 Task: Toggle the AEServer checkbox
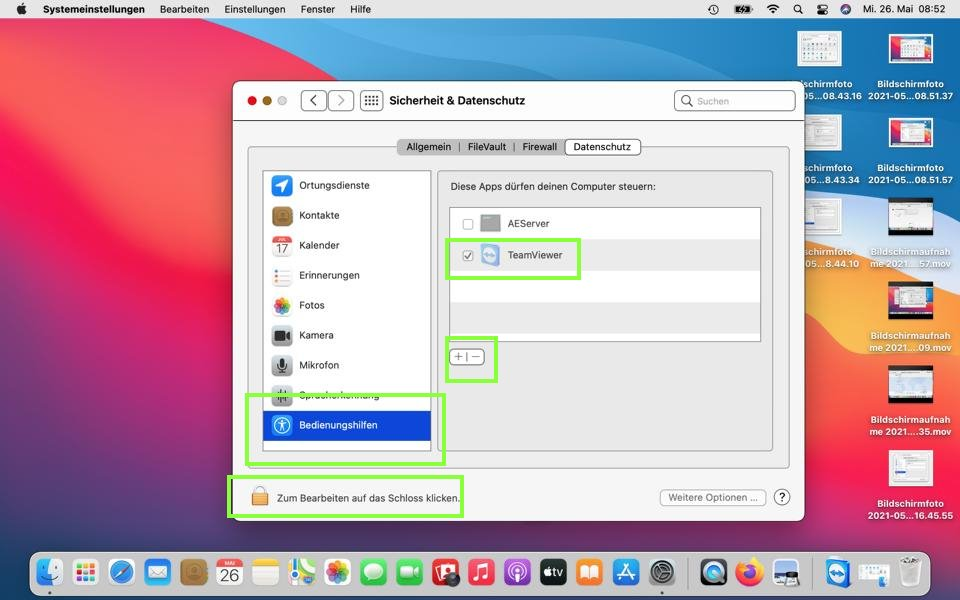pos(468,224)
